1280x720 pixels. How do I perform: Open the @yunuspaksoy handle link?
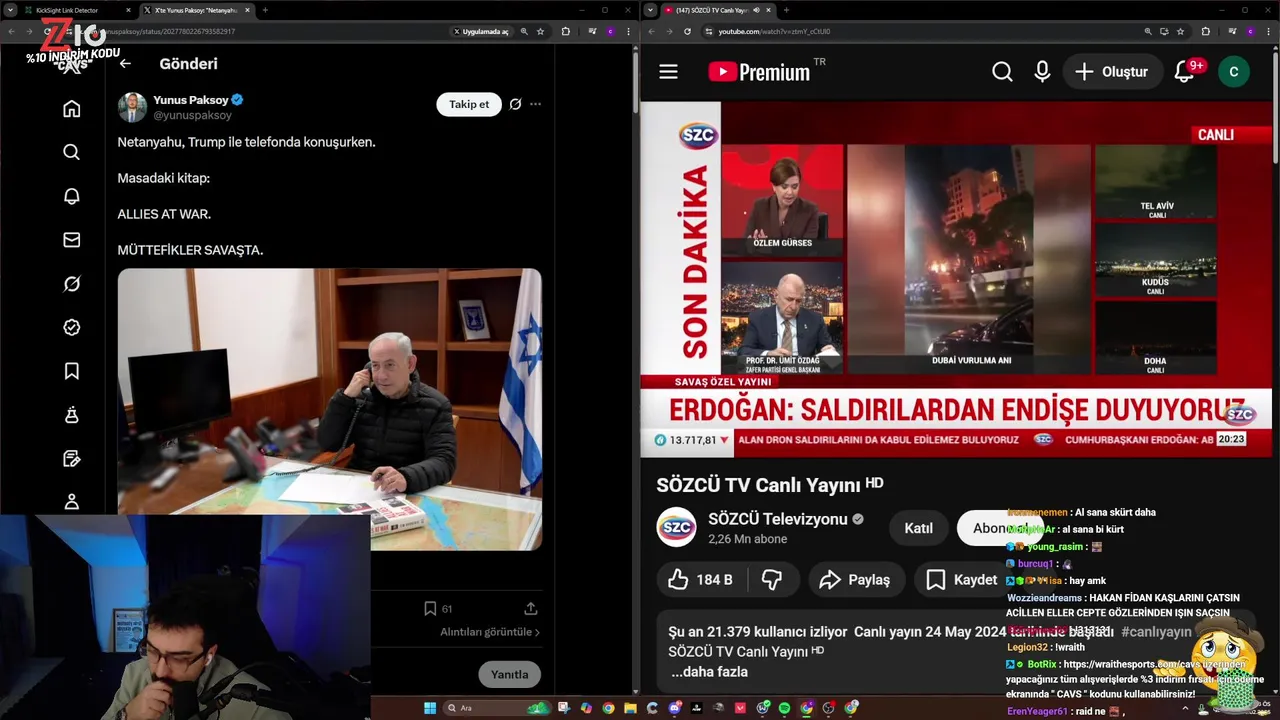click(192, 116)
